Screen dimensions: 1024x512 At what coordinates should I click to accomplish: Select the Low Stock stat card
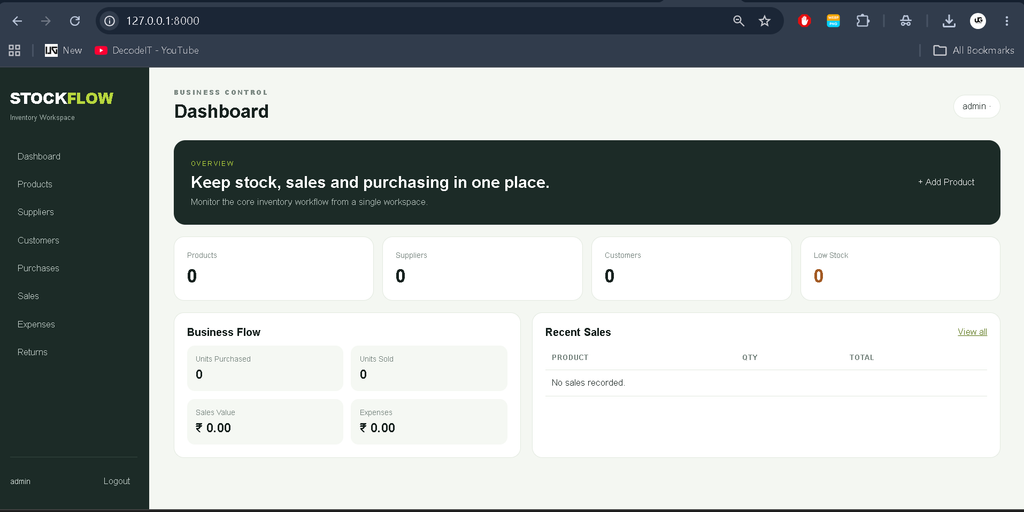(900, 268)
